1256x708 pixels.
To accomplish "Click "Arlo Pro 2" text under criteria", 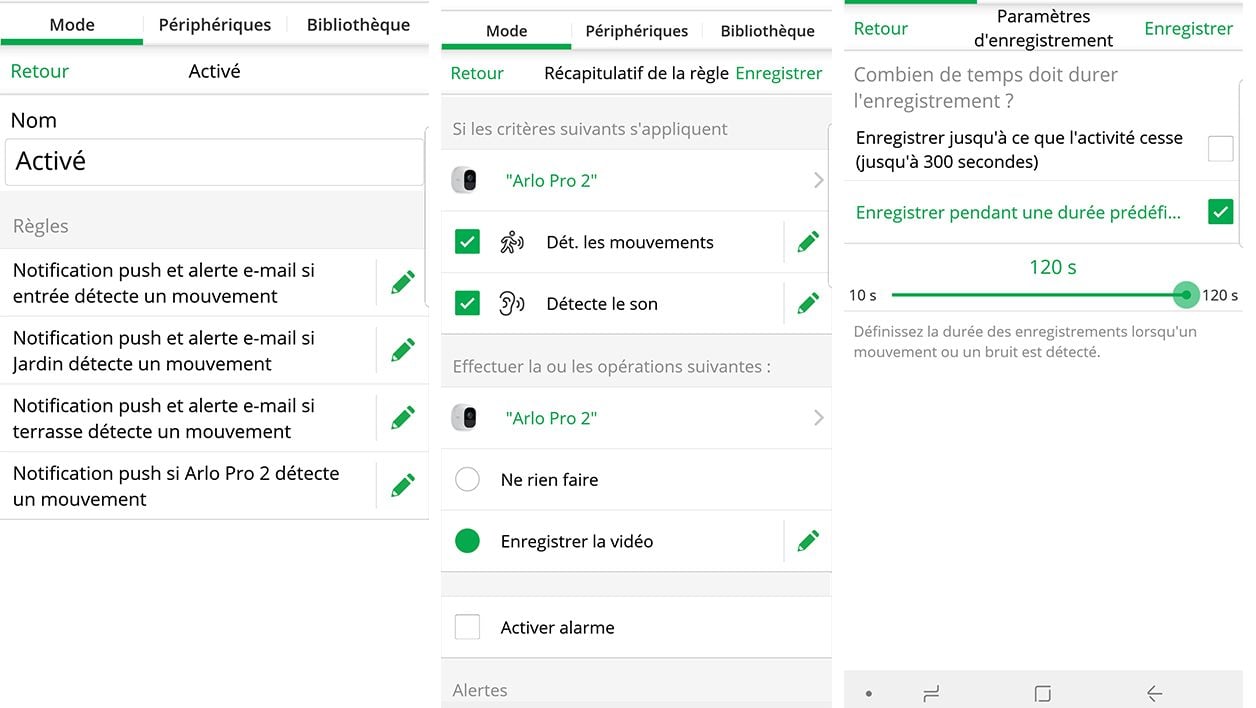I will 551,181.
